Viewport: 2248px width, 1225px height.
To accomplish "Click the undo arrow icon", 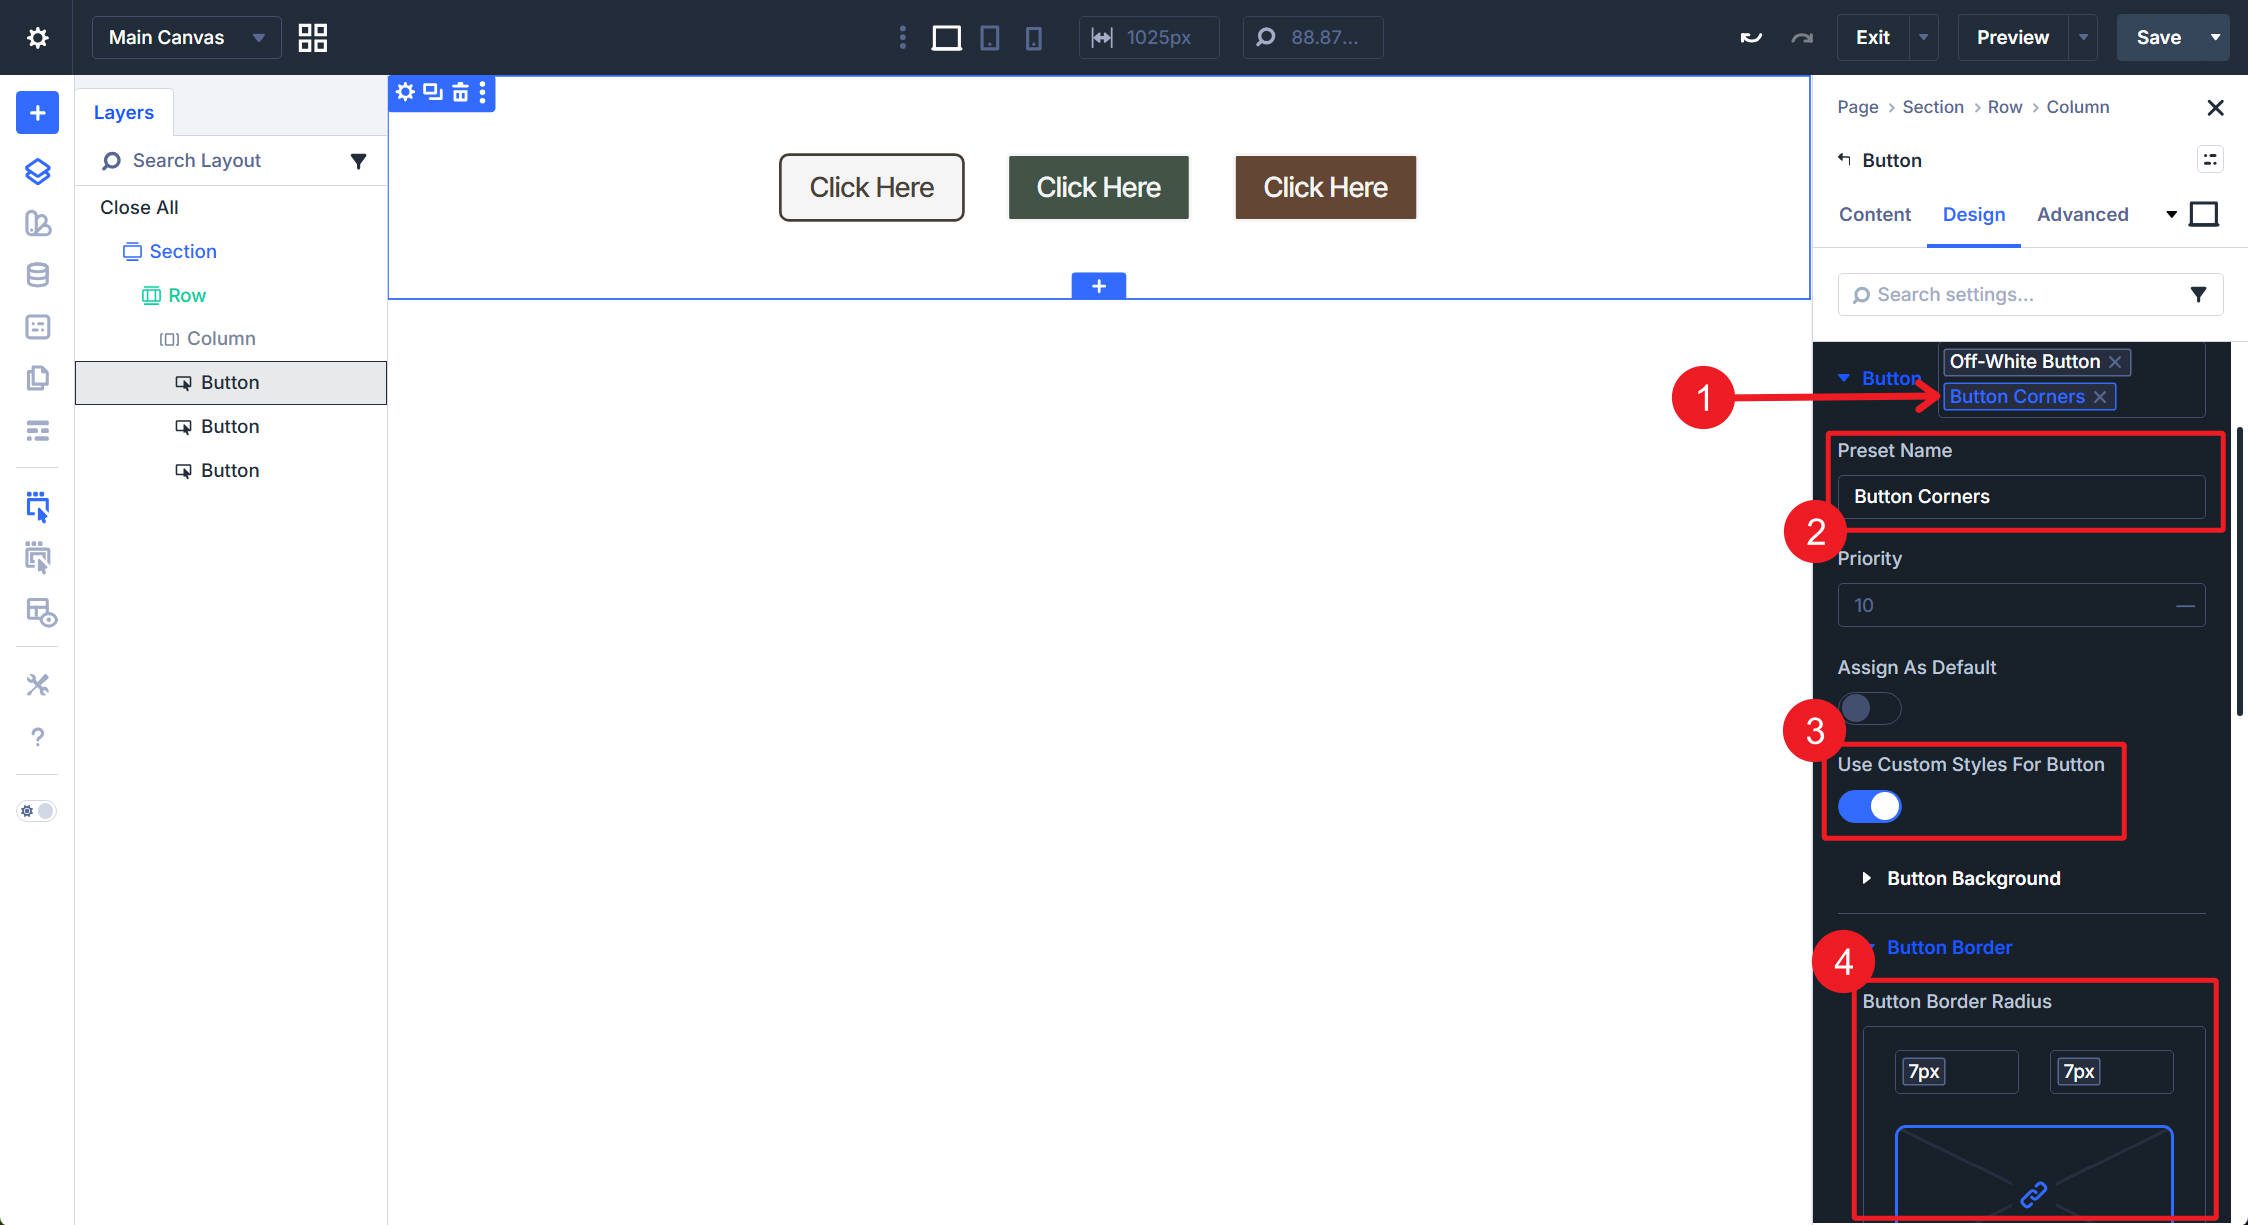I will [x=1750, y=38].
